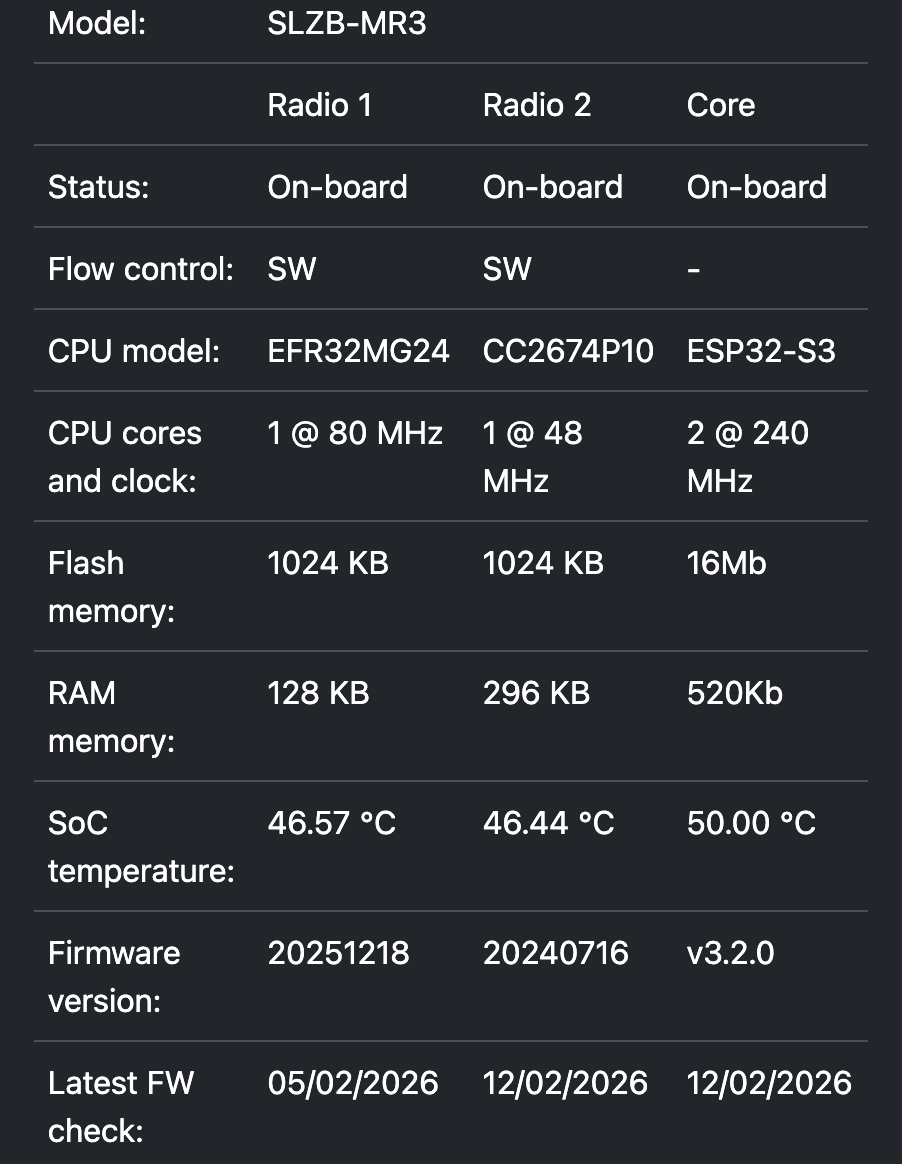Viewport: 902px width, 1164px height.
Task: Click the 1 @ 80 MHz clock value
Action: click(x=355, y=433)
